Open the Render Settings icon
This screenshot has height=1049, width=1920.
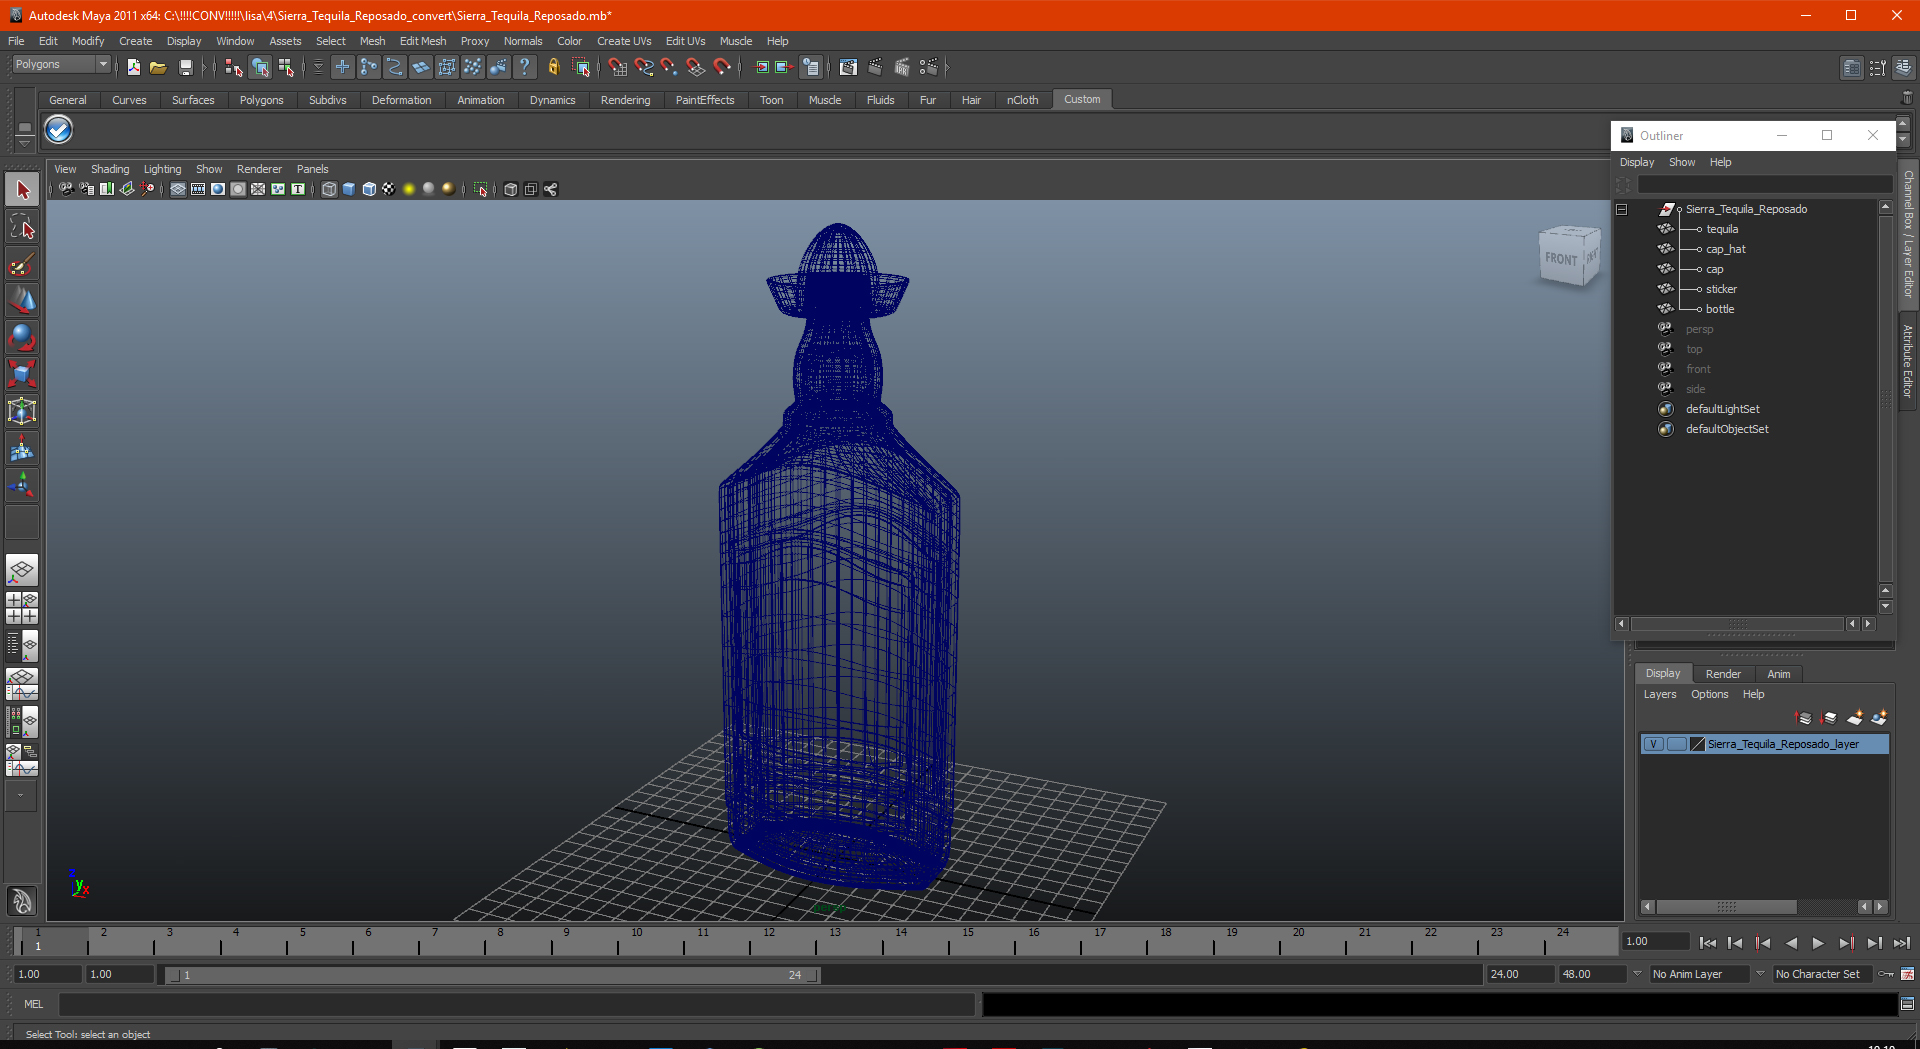[x=929, y=67]
